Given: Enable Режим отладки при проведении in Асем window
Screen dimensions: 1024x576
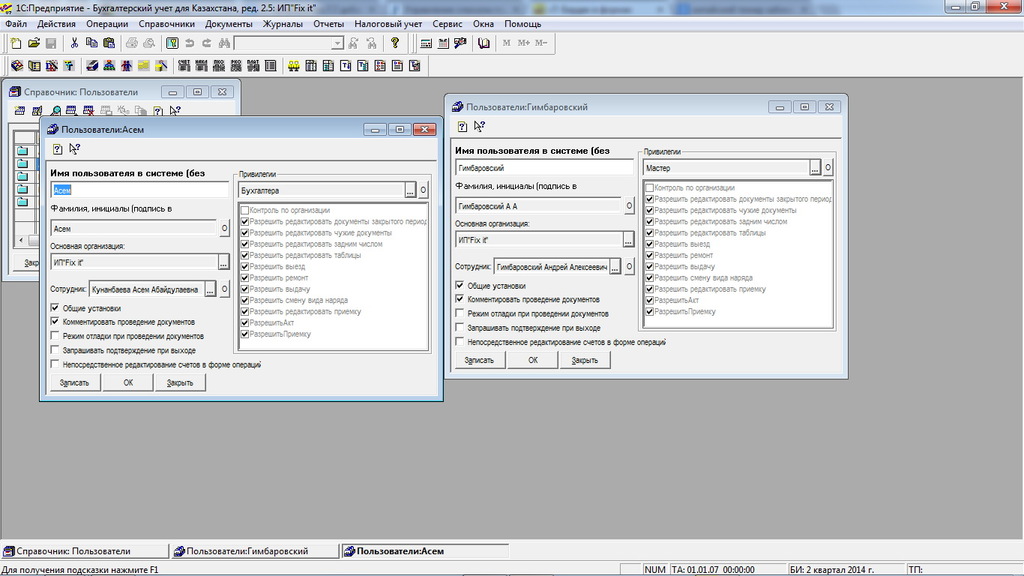Looking at the screenshot, I should click(55, 336).
